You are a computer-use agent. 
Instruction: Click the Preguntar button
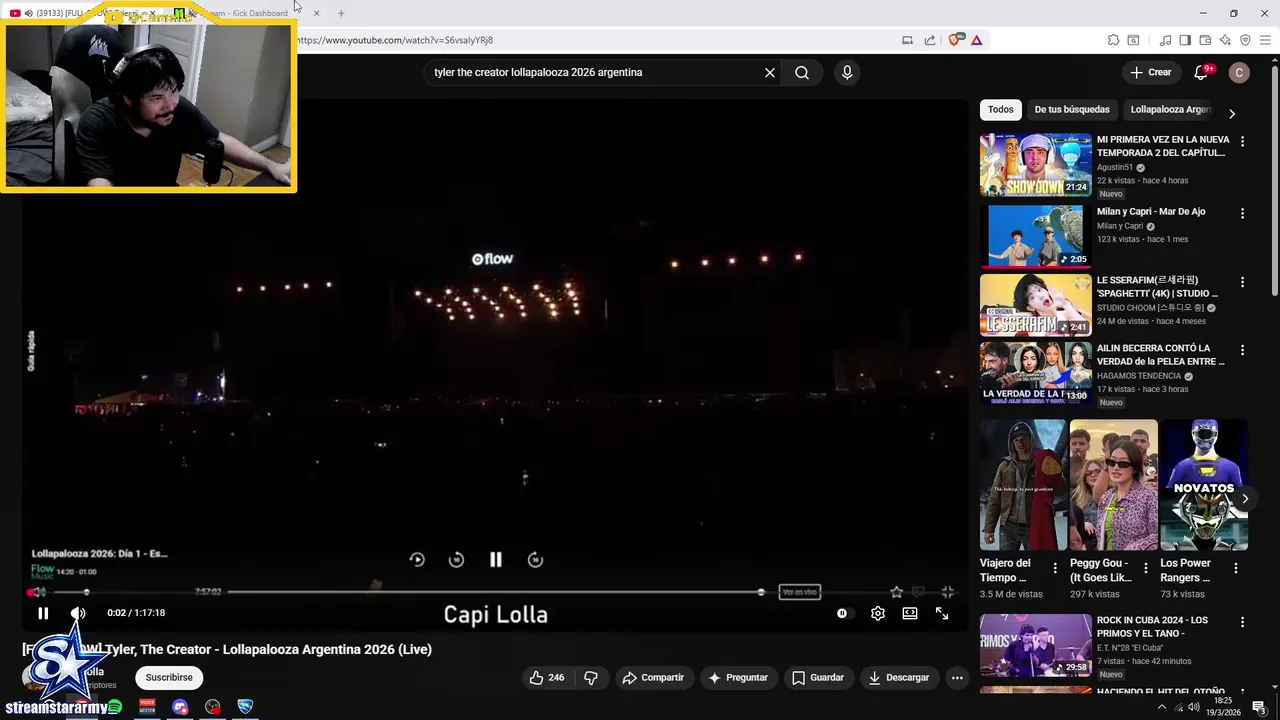click(x=738, y=678)
